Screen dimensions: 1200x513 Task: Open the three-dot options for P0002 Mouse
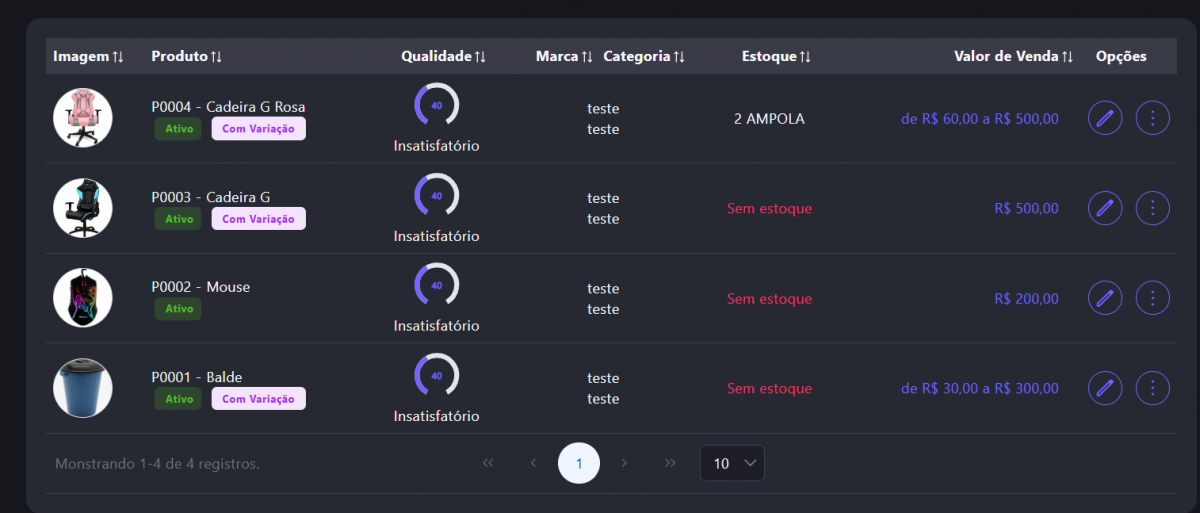coord(1153,298)
